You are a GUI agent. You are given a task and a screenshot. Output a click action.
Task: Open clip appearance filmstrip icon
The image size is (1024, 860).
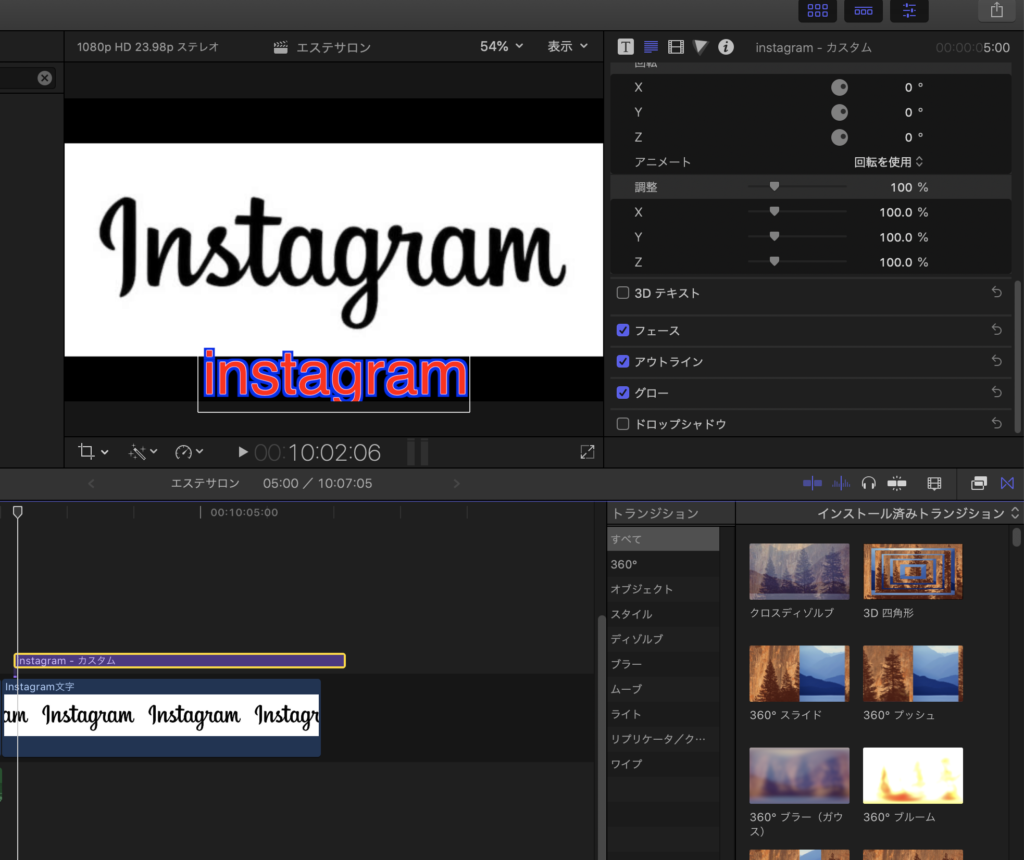click(935, 483)
